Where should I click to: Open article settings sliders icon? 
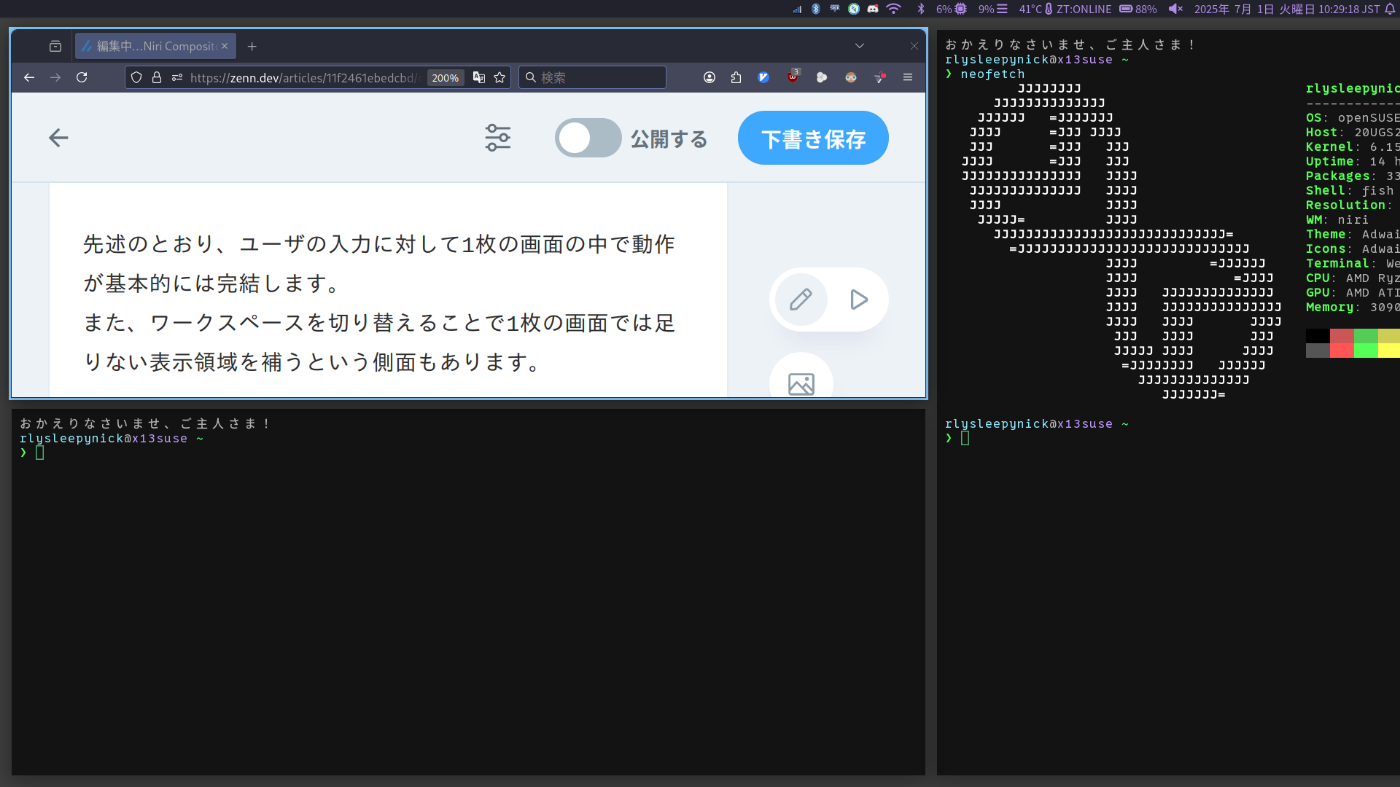[498, 138]
